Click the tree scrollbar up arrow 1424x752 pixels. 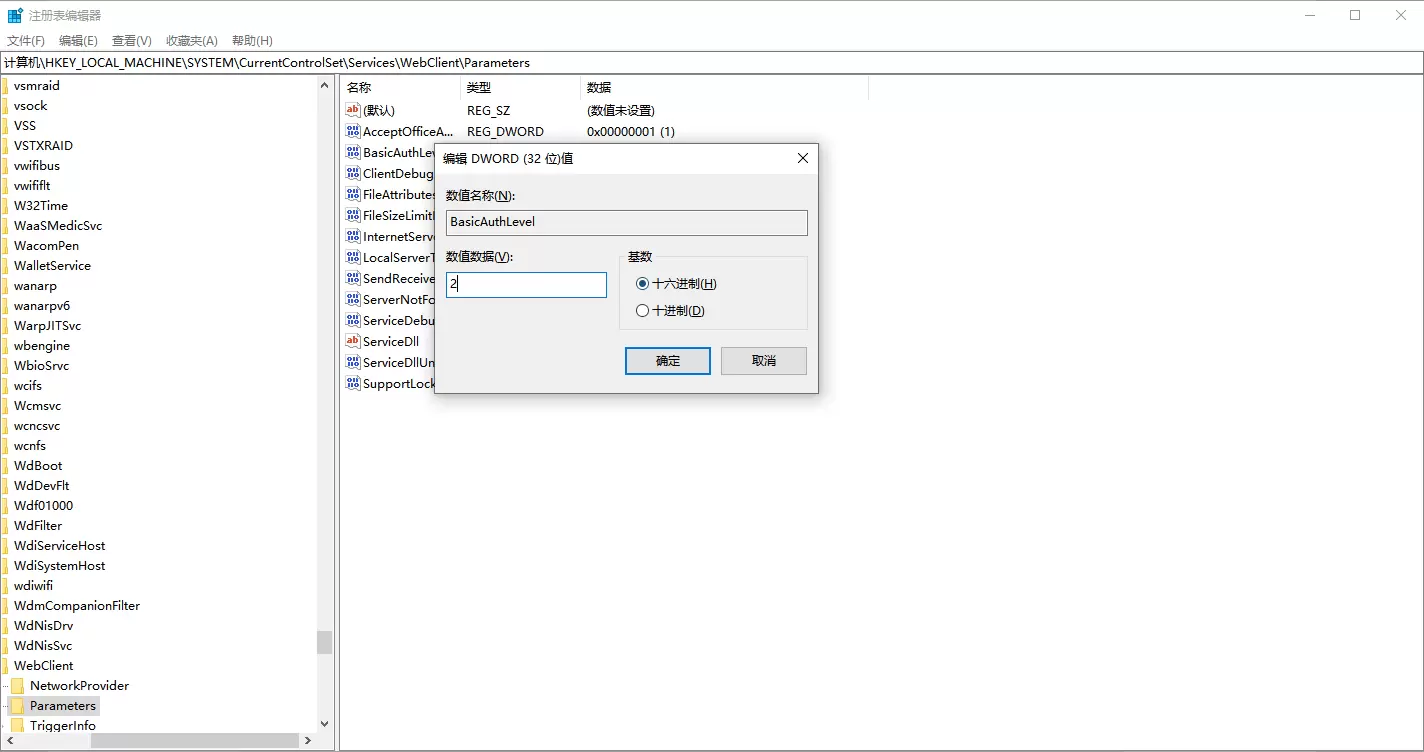click(x=324, y=86)
